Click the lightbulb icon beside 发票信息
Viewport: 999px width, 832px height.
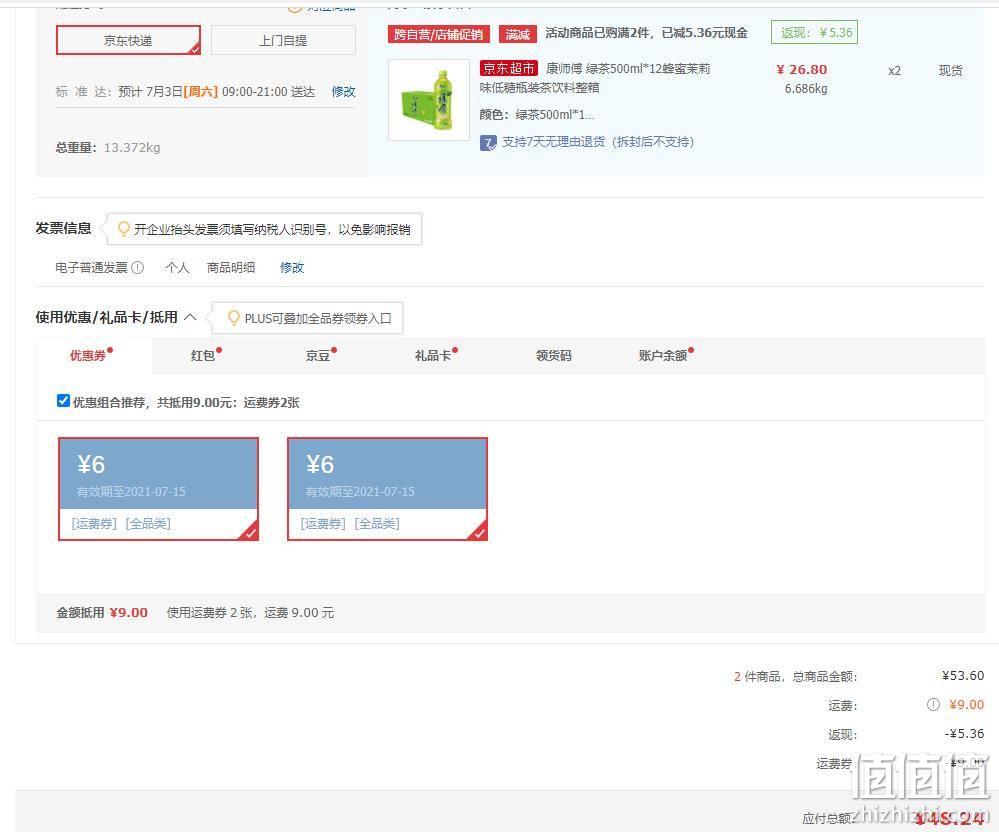click(124, 229)
